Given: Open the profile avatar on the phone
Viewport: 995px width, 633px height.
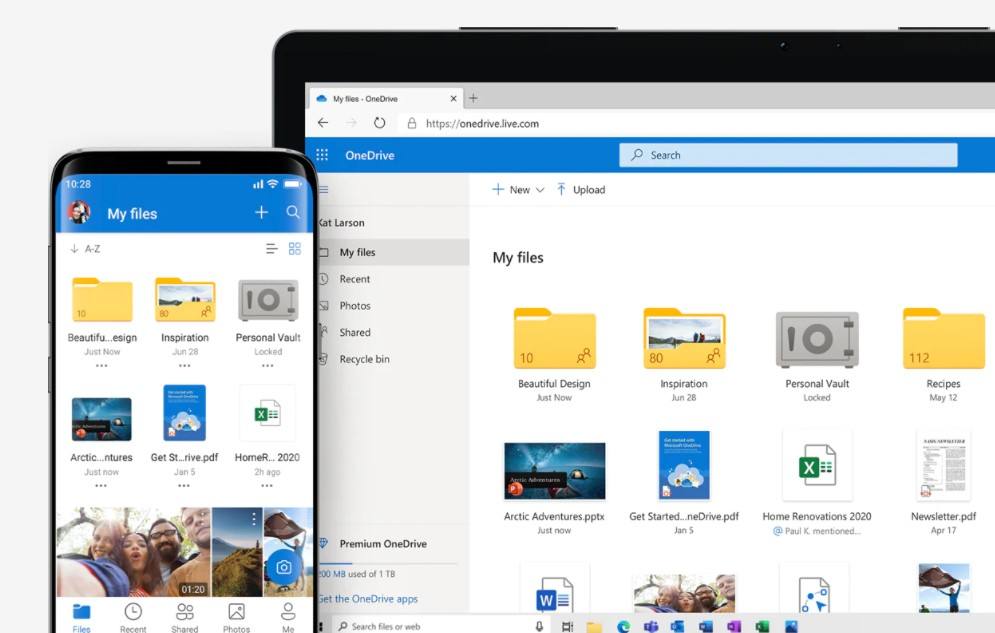Looking at the screenshot, I should tap(79, 212).
